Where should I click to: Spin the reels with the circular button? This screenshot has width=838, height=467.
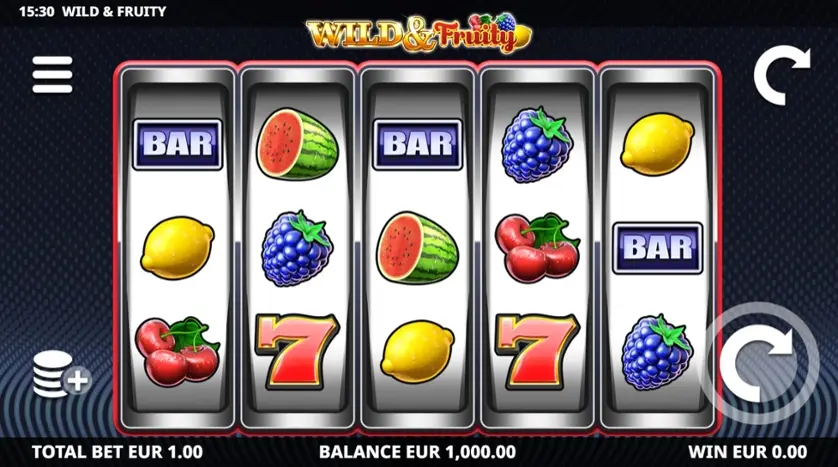[x=759, y=363]
